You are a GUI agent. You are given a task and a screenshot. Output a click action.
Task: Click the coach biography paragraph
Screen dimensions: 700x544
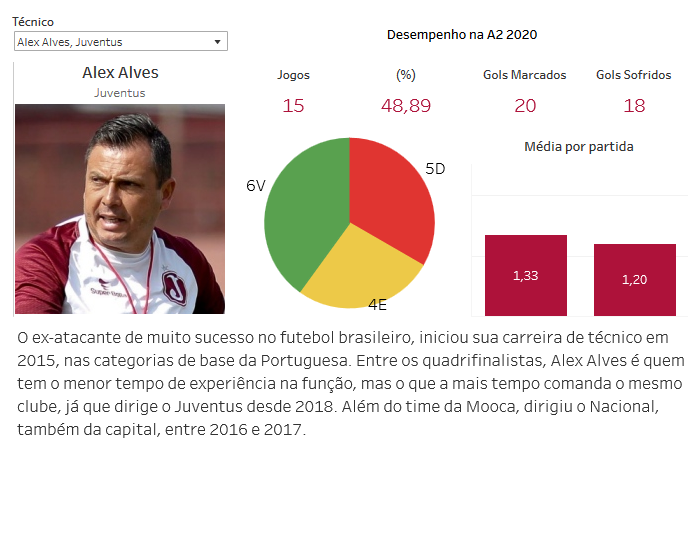tap(350, 383)
